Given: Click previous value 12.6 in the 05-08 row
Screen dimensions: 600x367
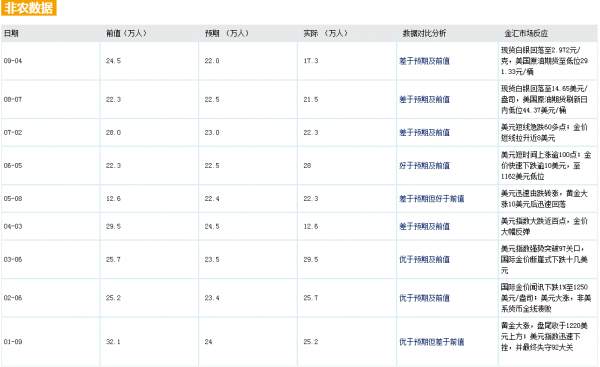Looking at the screenshot, I should [x=113, y=199].
